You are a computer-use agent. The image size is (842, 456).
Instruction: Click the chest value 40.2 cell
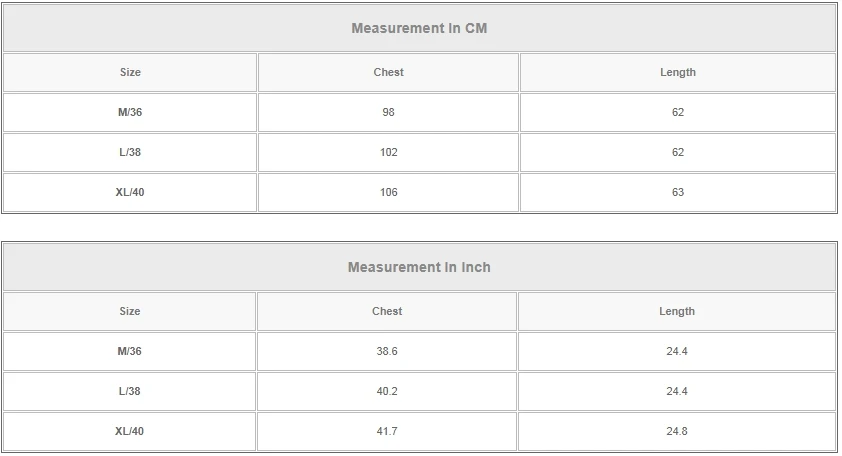pos(387,391)
